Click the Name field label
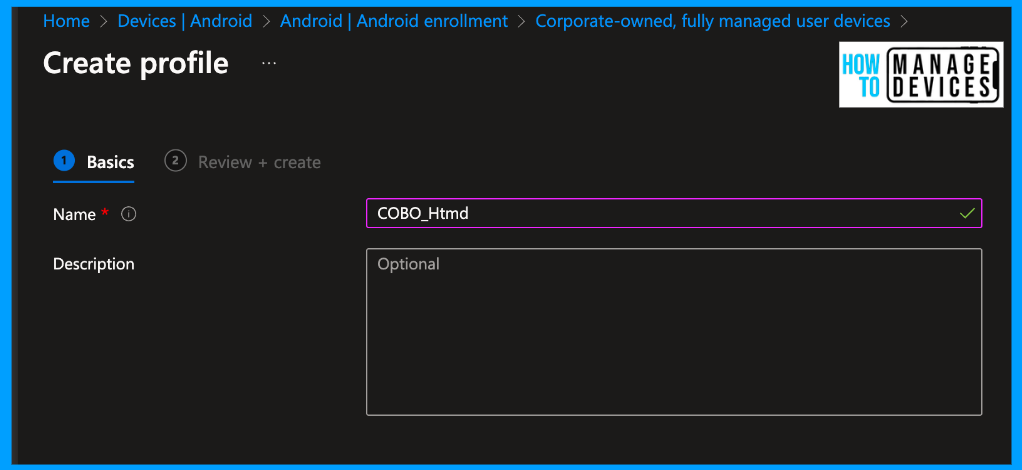This screenshot has height=470, width=1022. click(x=74, y=214)
